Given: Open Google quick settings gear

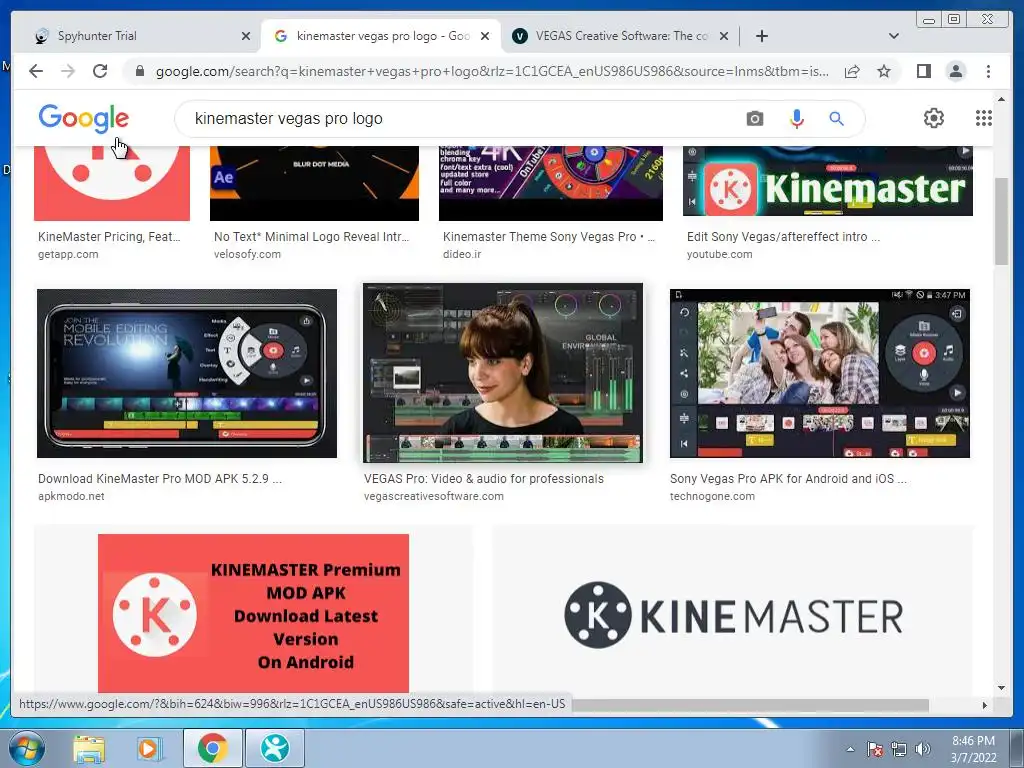Looking at the screenshot, I should pos(934,118).
